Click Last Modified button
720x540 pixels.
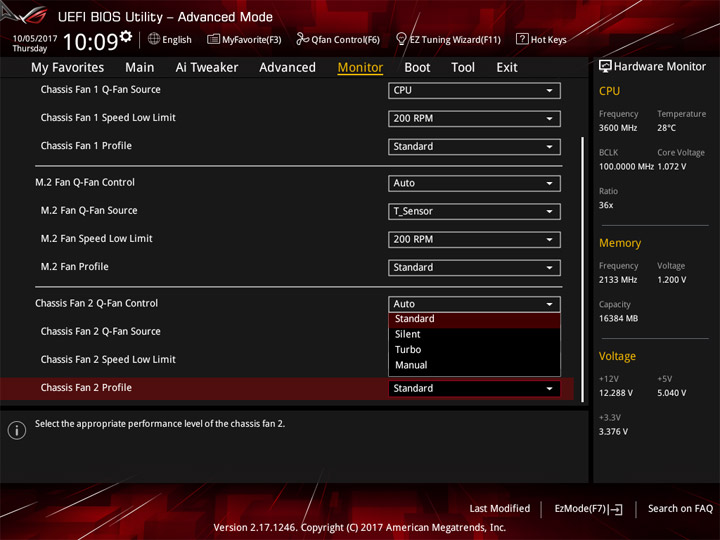tap(500, 509)
